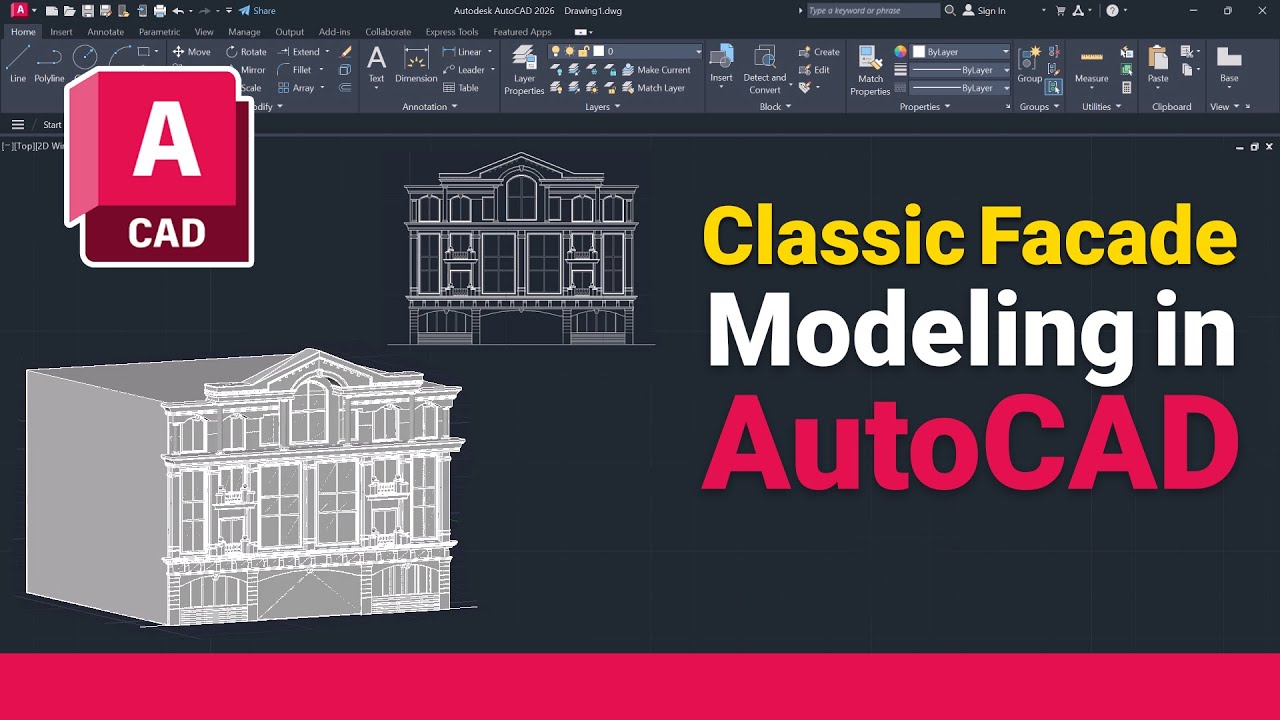Open the Rectangle tool dropdown arrow
Image resolution: width=1280 pixels, height=720 pixels.
[x=156, y=52]
